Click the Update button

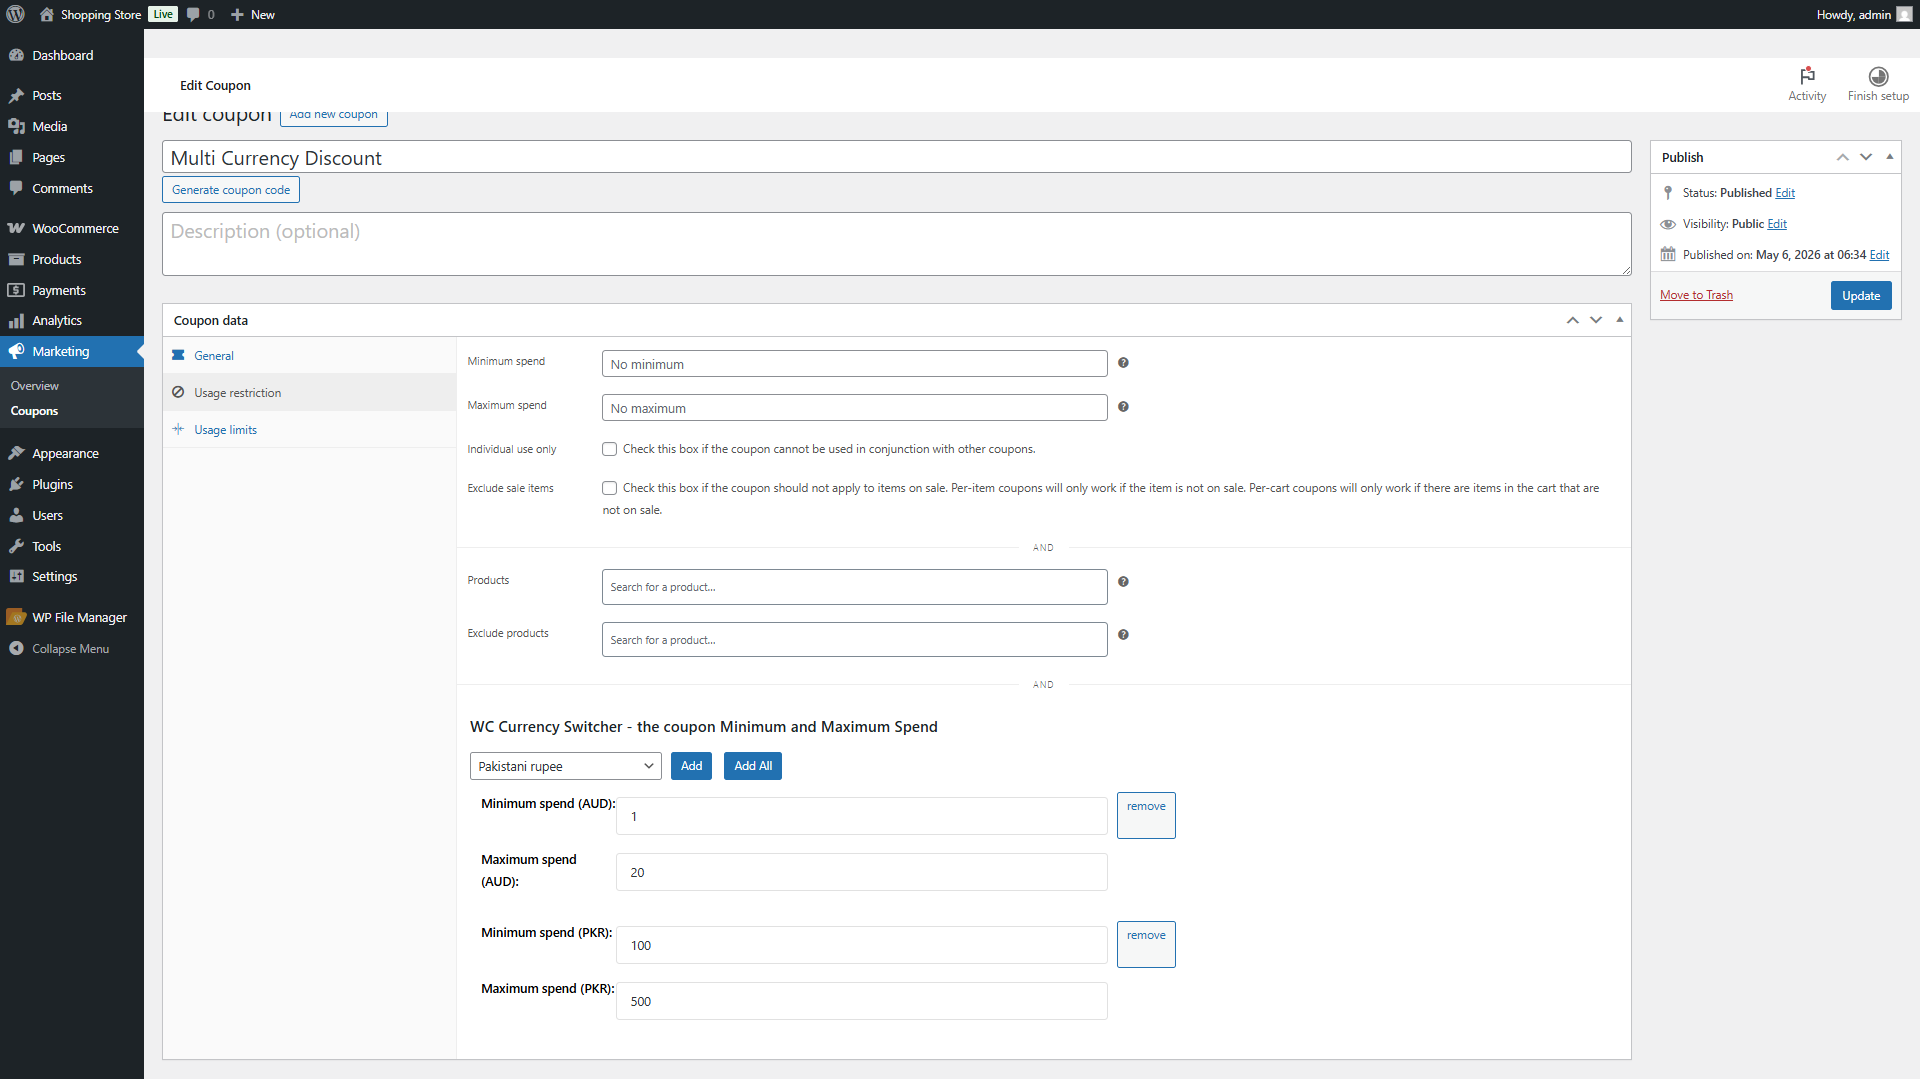(x=1861, y=295)
